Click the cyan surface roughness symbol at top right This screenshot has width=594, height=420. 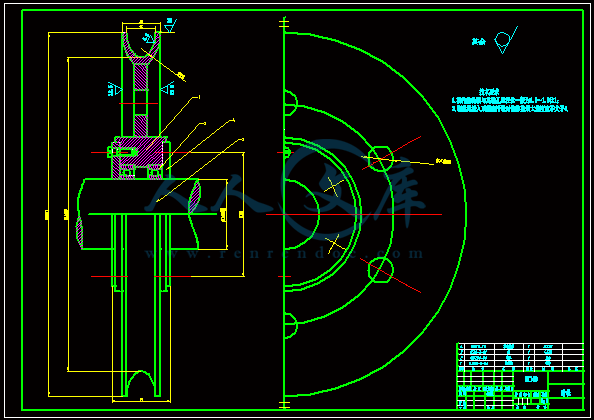(505, 40)
